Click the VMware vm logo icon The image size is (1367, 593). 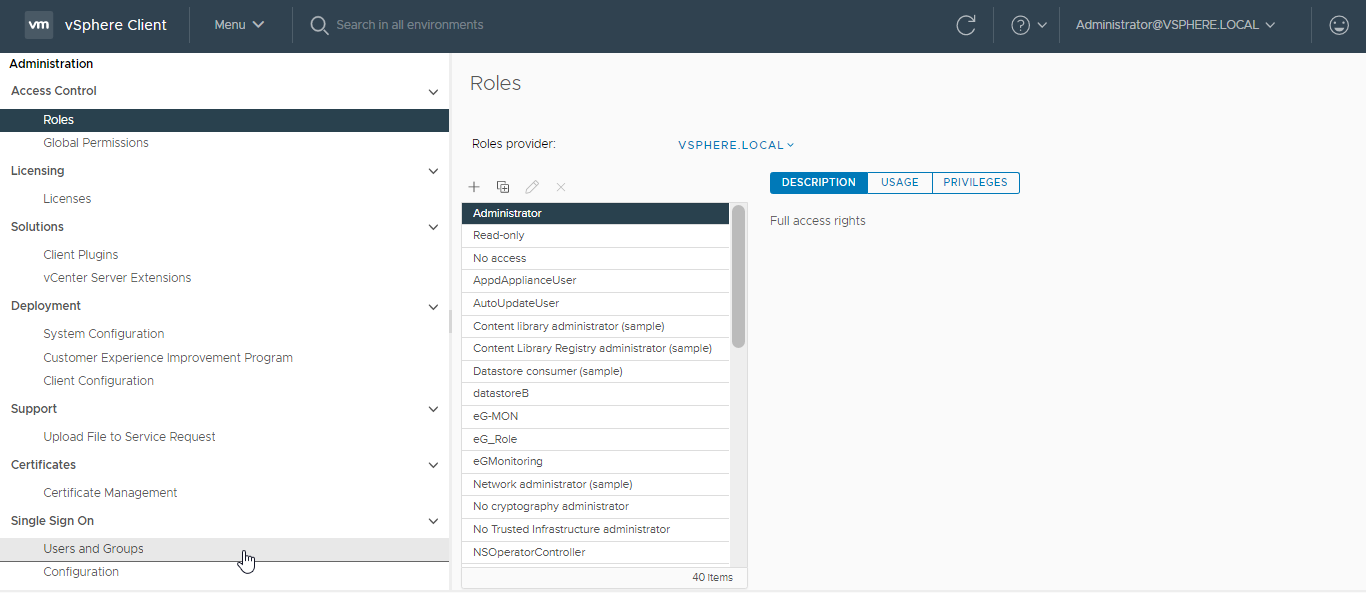39,25
